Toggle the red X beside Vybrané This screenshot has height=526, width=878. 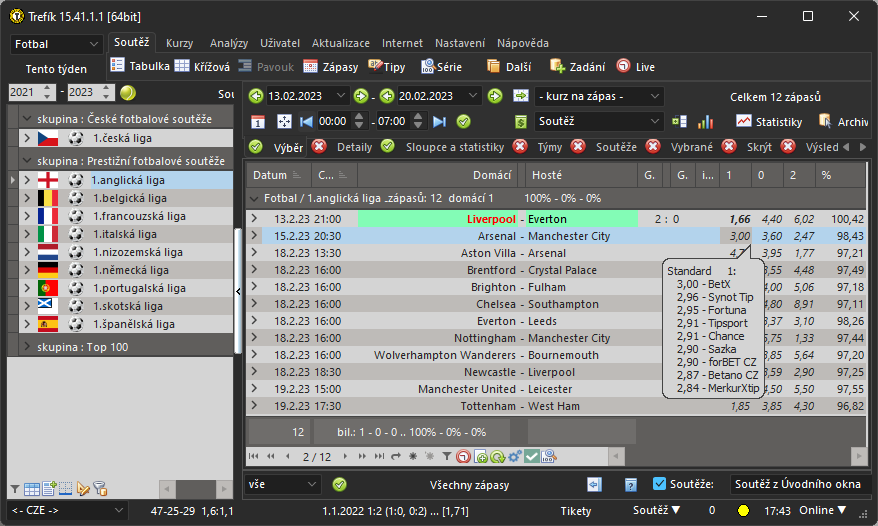[x=653, y=147]
